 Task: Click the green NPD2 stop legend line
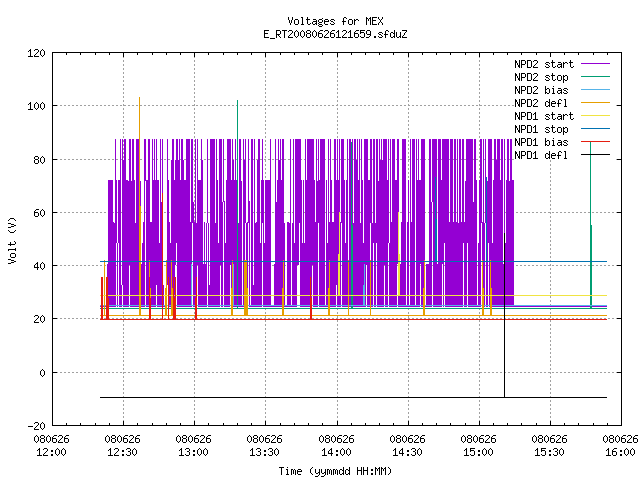coord(596,76)
